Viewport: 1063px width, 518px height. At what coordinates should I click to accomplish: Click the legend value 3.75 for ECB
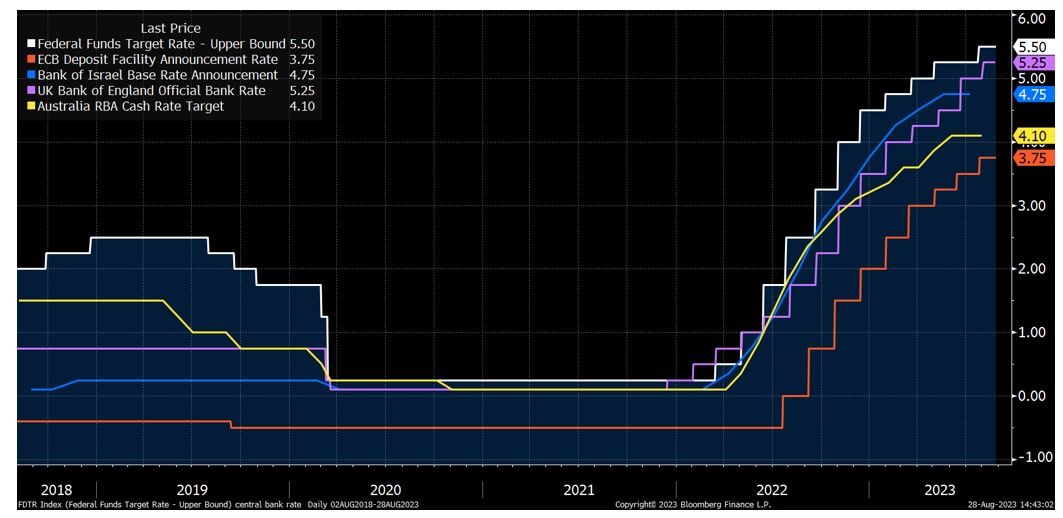(x=302, y=60)
